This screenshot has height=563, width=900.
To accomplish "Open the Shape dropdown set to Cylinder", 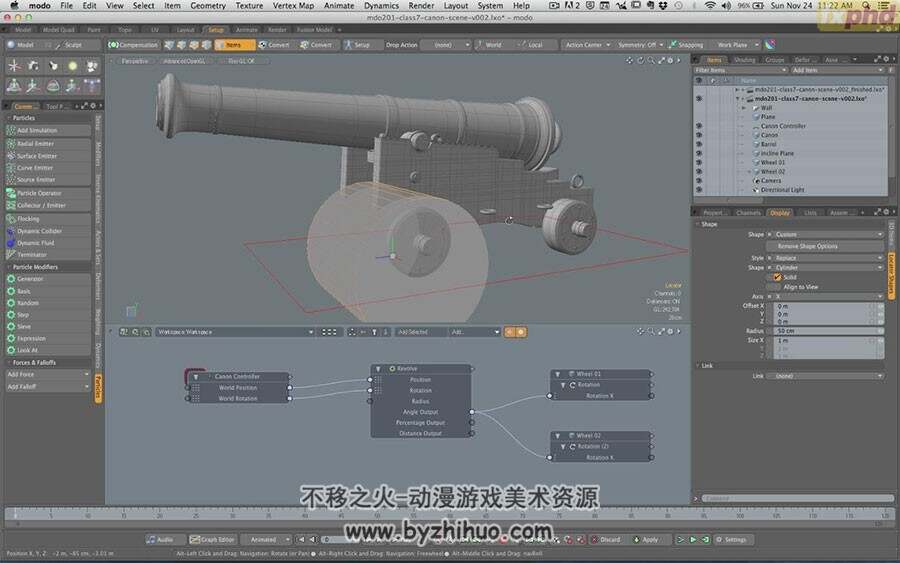I will (x=829, y=267).
